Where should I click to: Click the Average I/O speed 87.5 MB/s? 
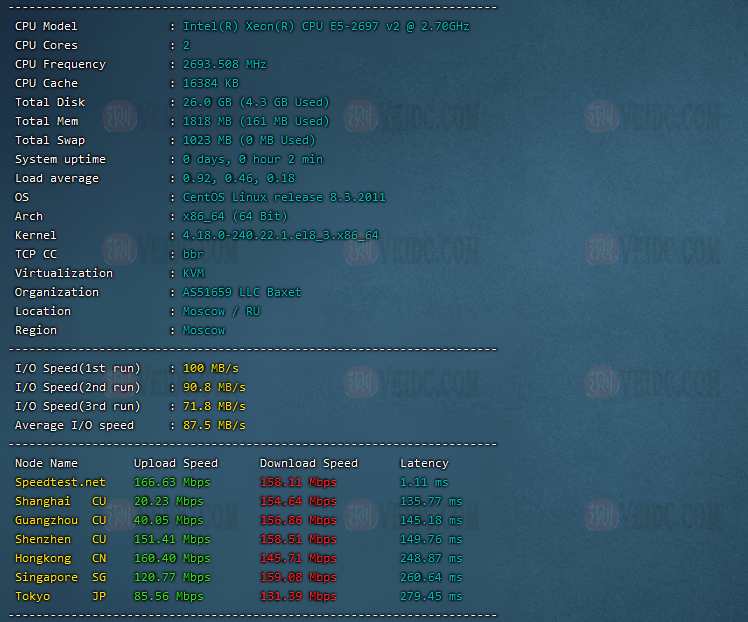tap(214, 425)
